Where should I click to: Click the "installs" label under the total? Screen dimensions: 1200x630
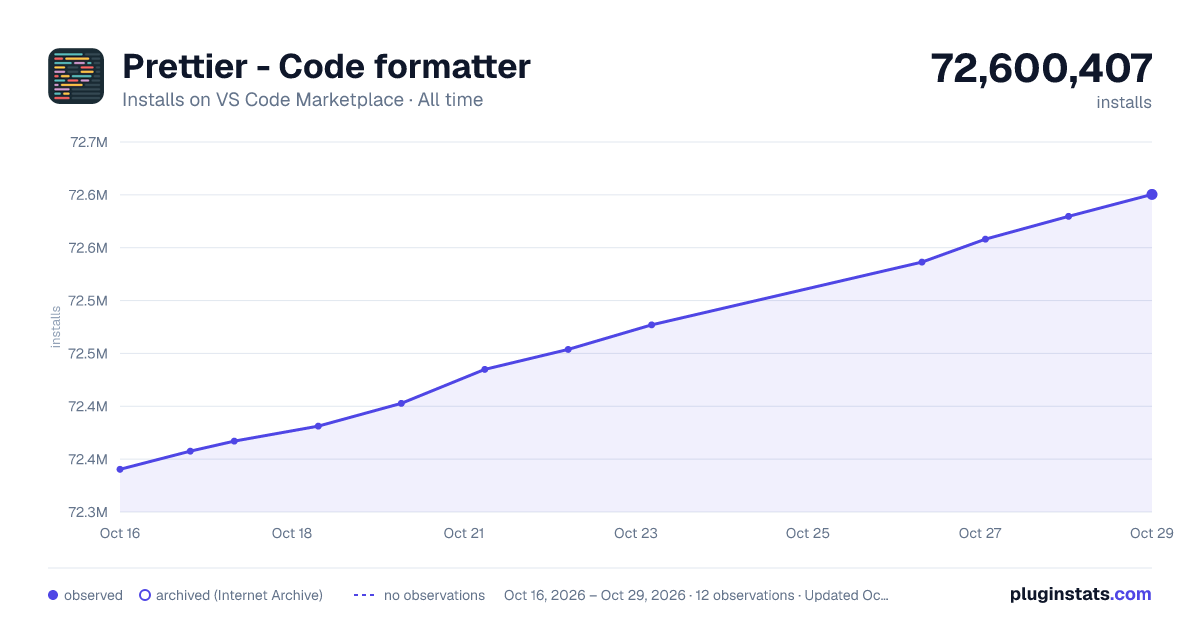pyautogui.click(x=1124, y=102)
